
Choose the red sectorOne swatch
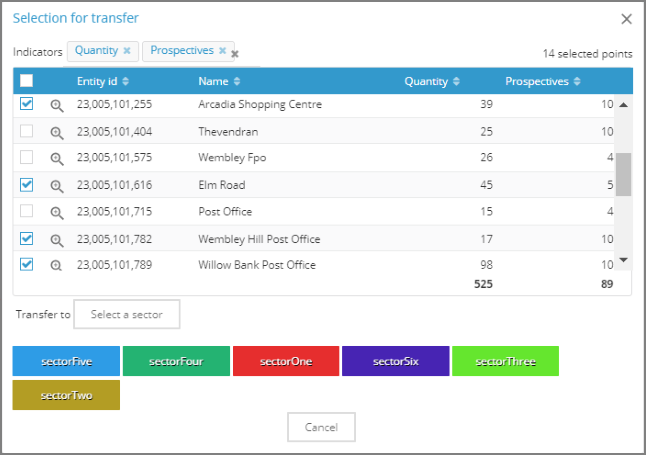click(x=285, y=361)
